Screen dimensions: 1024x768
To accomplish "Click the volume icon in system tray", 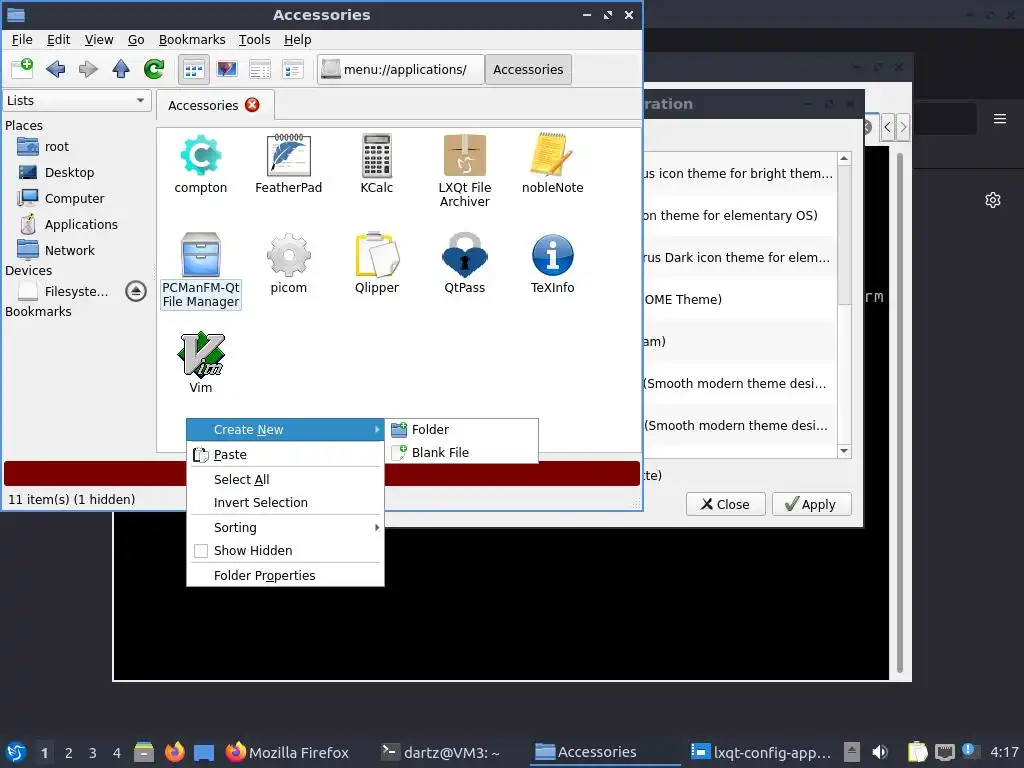I will 880,752.
